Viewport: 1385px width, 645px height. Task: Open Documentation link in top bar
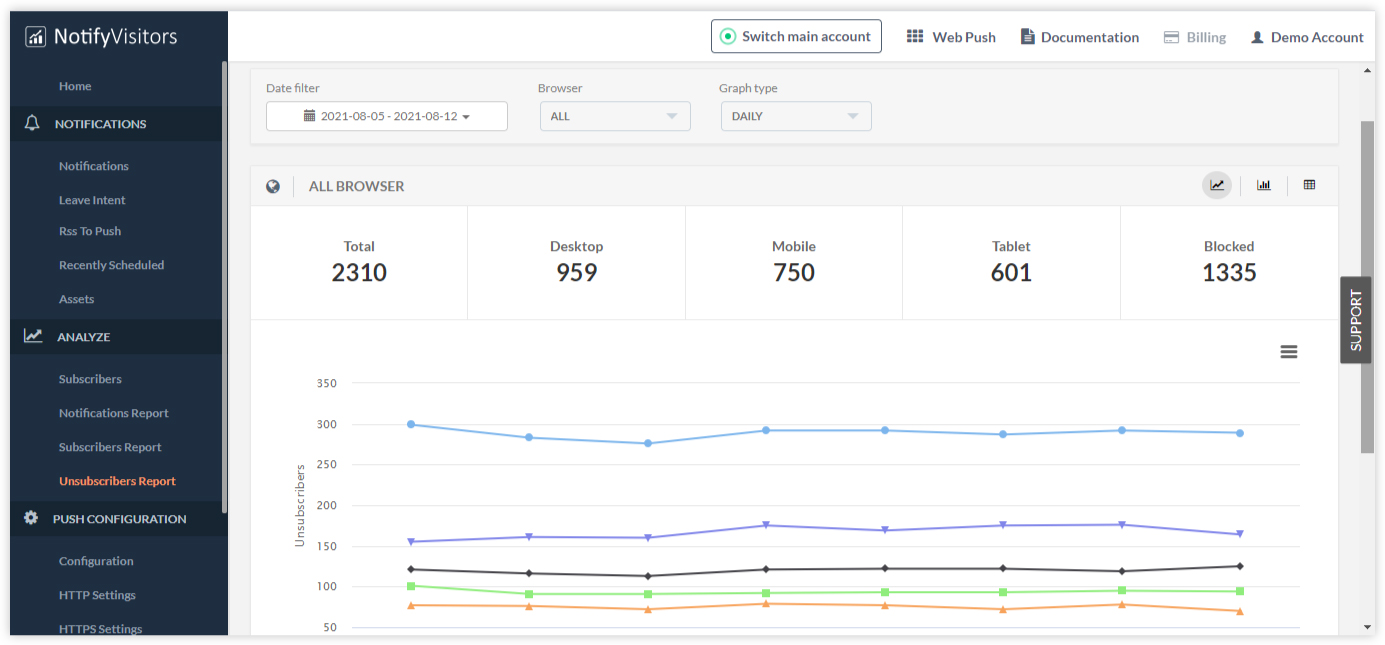1080,37
